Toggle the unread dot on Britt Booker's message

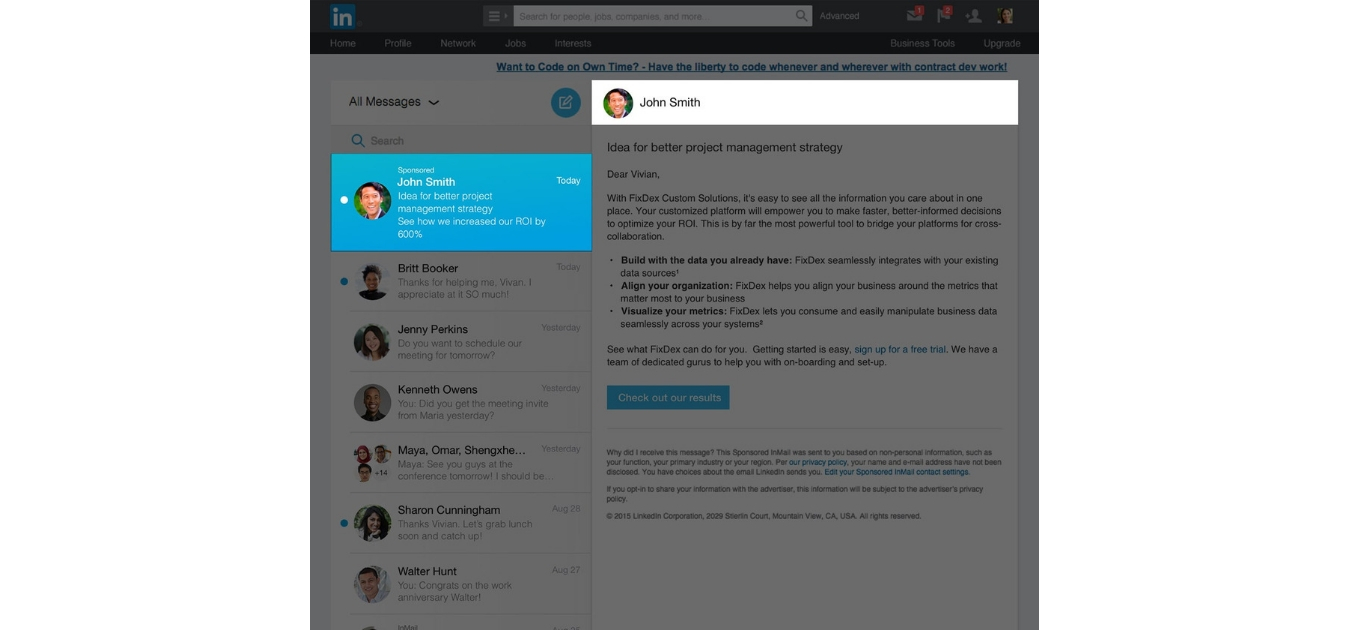(x=344, y=282)
